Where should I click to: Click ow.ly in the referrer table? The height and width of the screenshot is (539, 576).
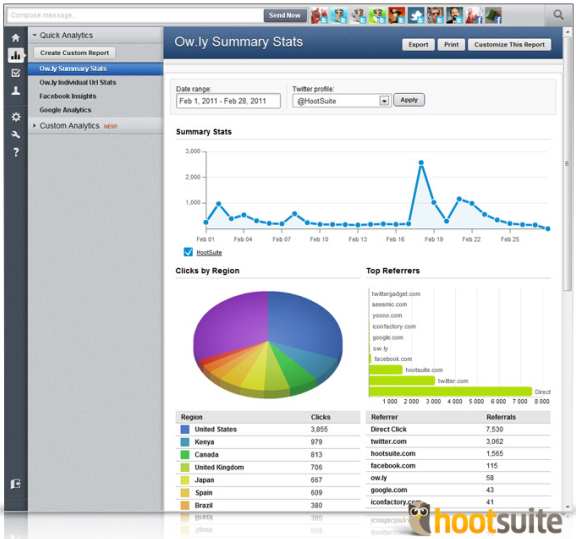379,478
